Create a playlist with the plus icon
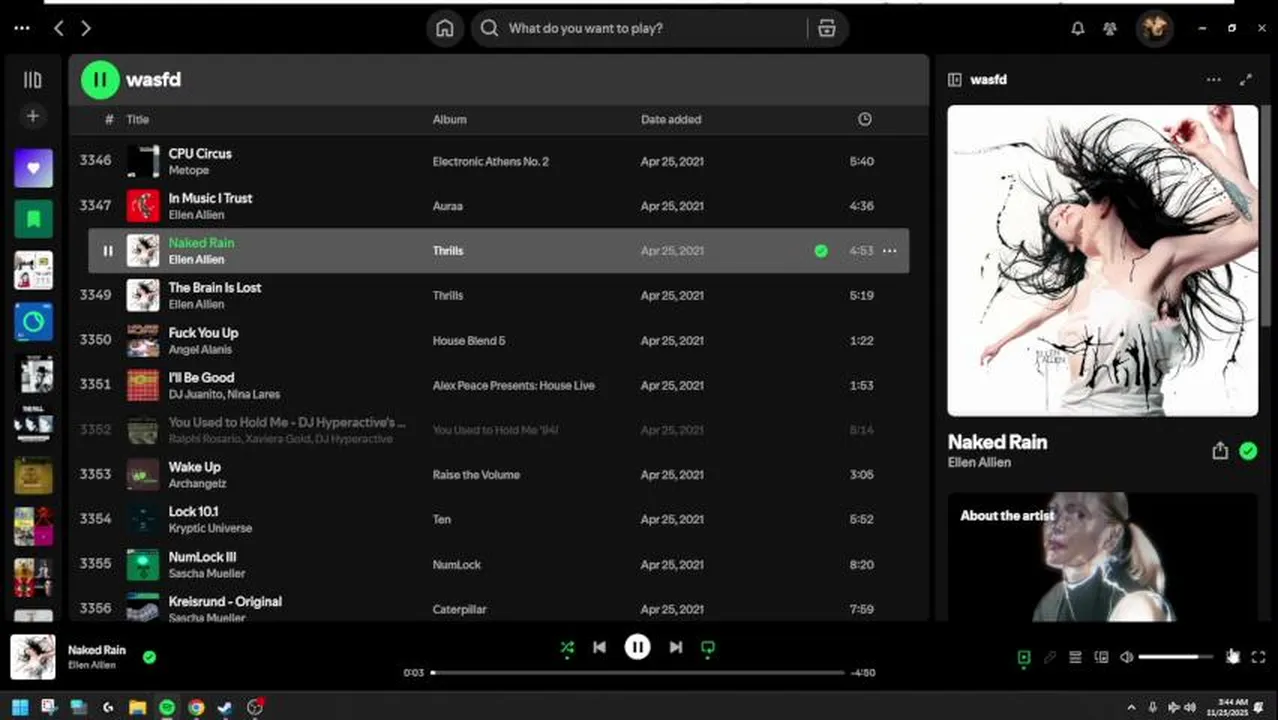This screenshot has width=1278, height=720. pyautogui.click(x=33, y=117)
